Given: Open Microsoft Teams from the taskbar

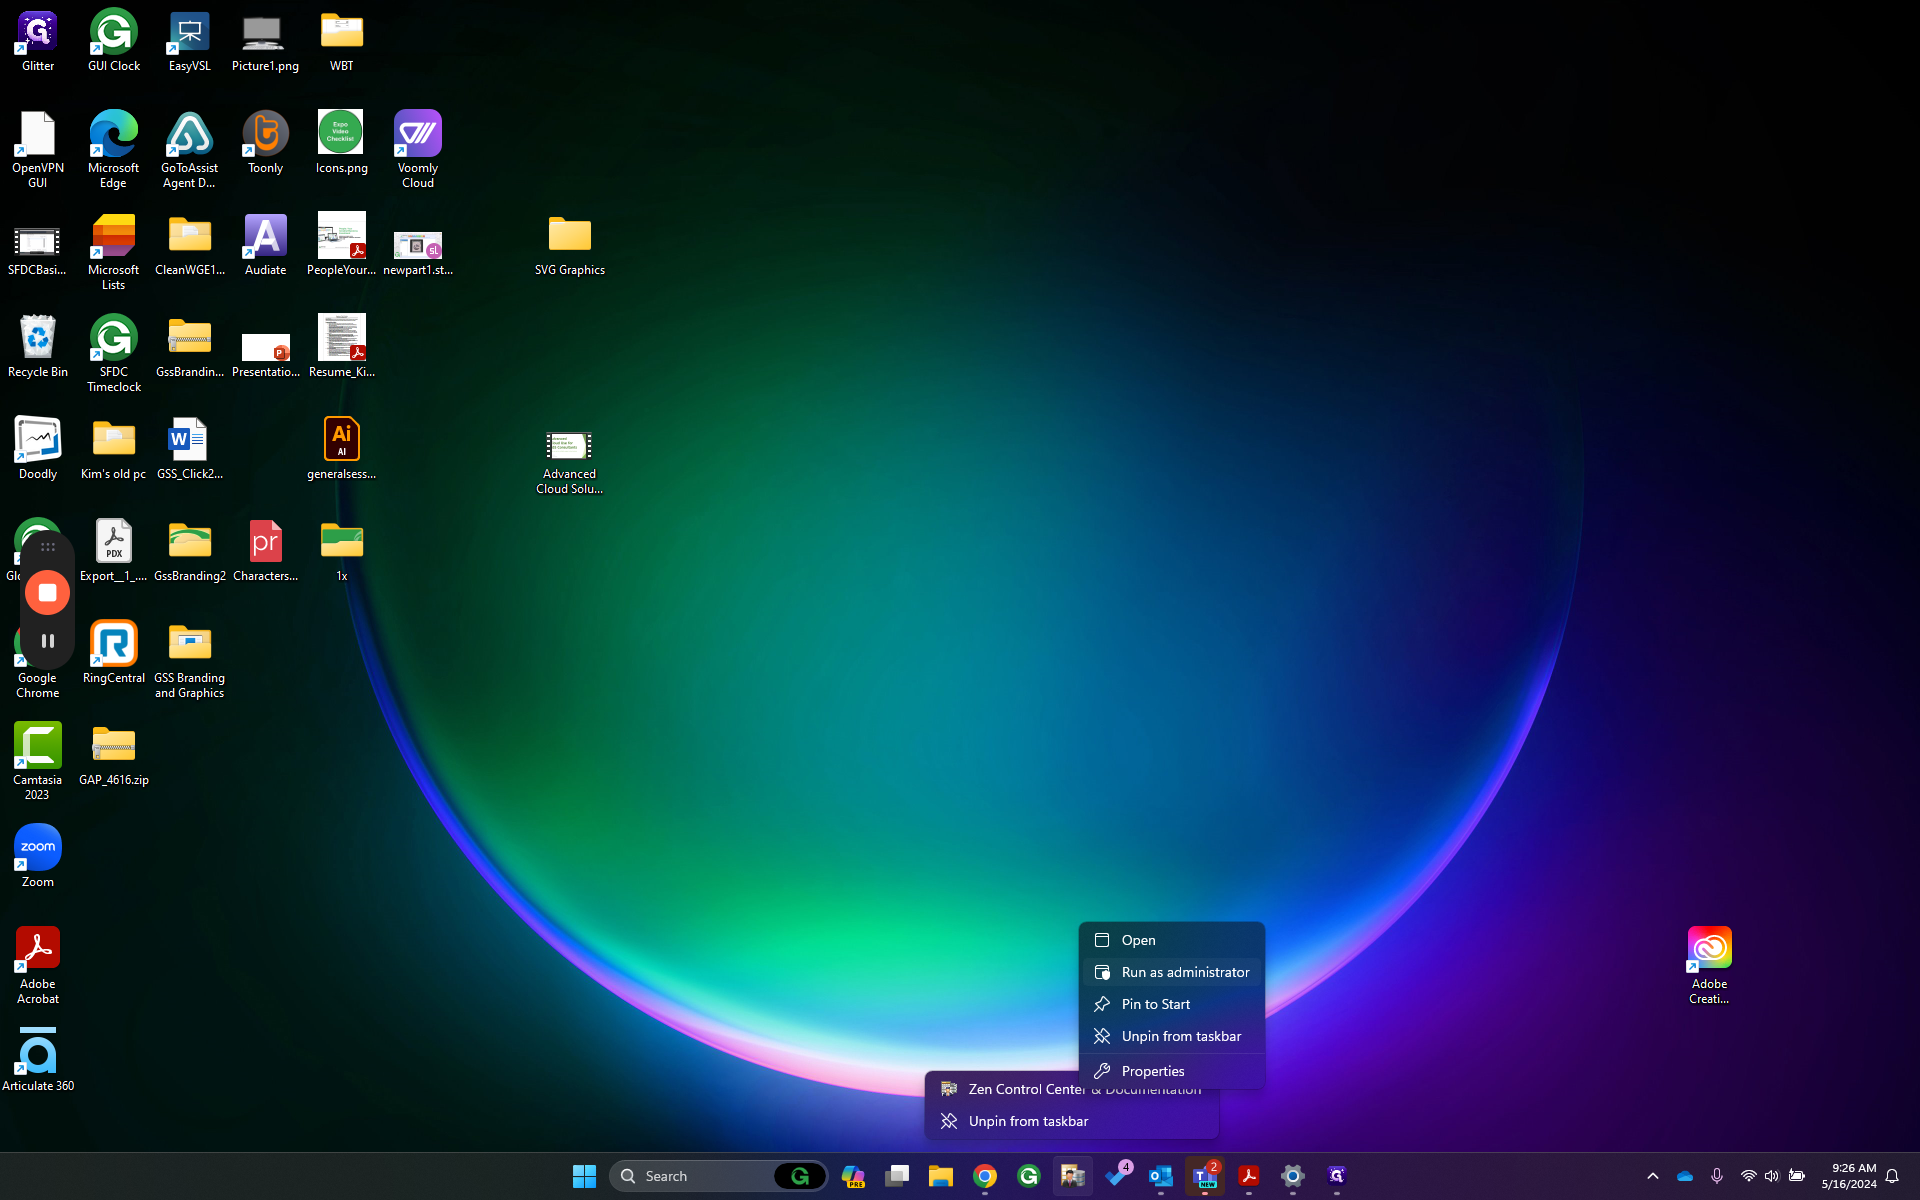Looking at the screenshot, I should 1205,1176.
